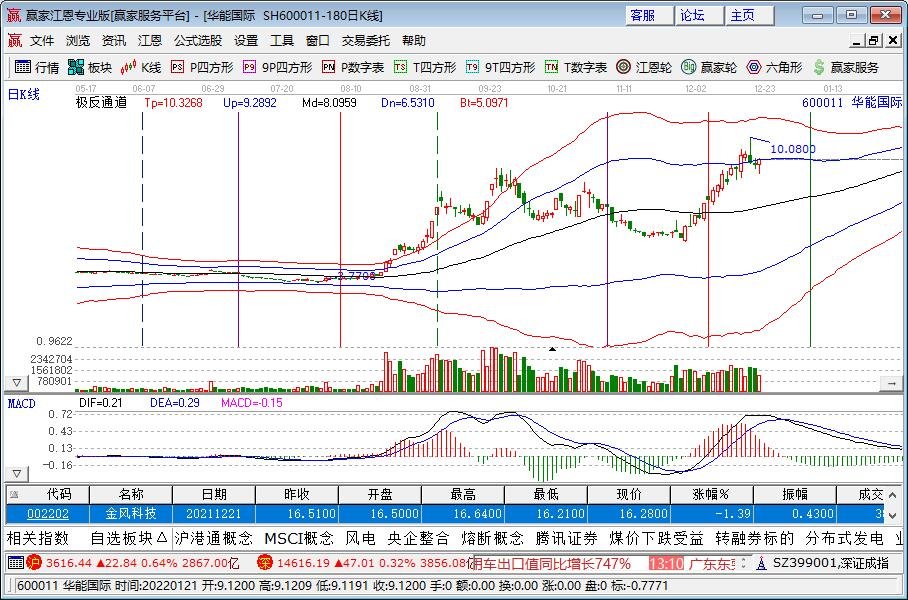Viewport: 908px width, 600px height.
Task: Click the MACD indicator label
Action: pos(21,403)
